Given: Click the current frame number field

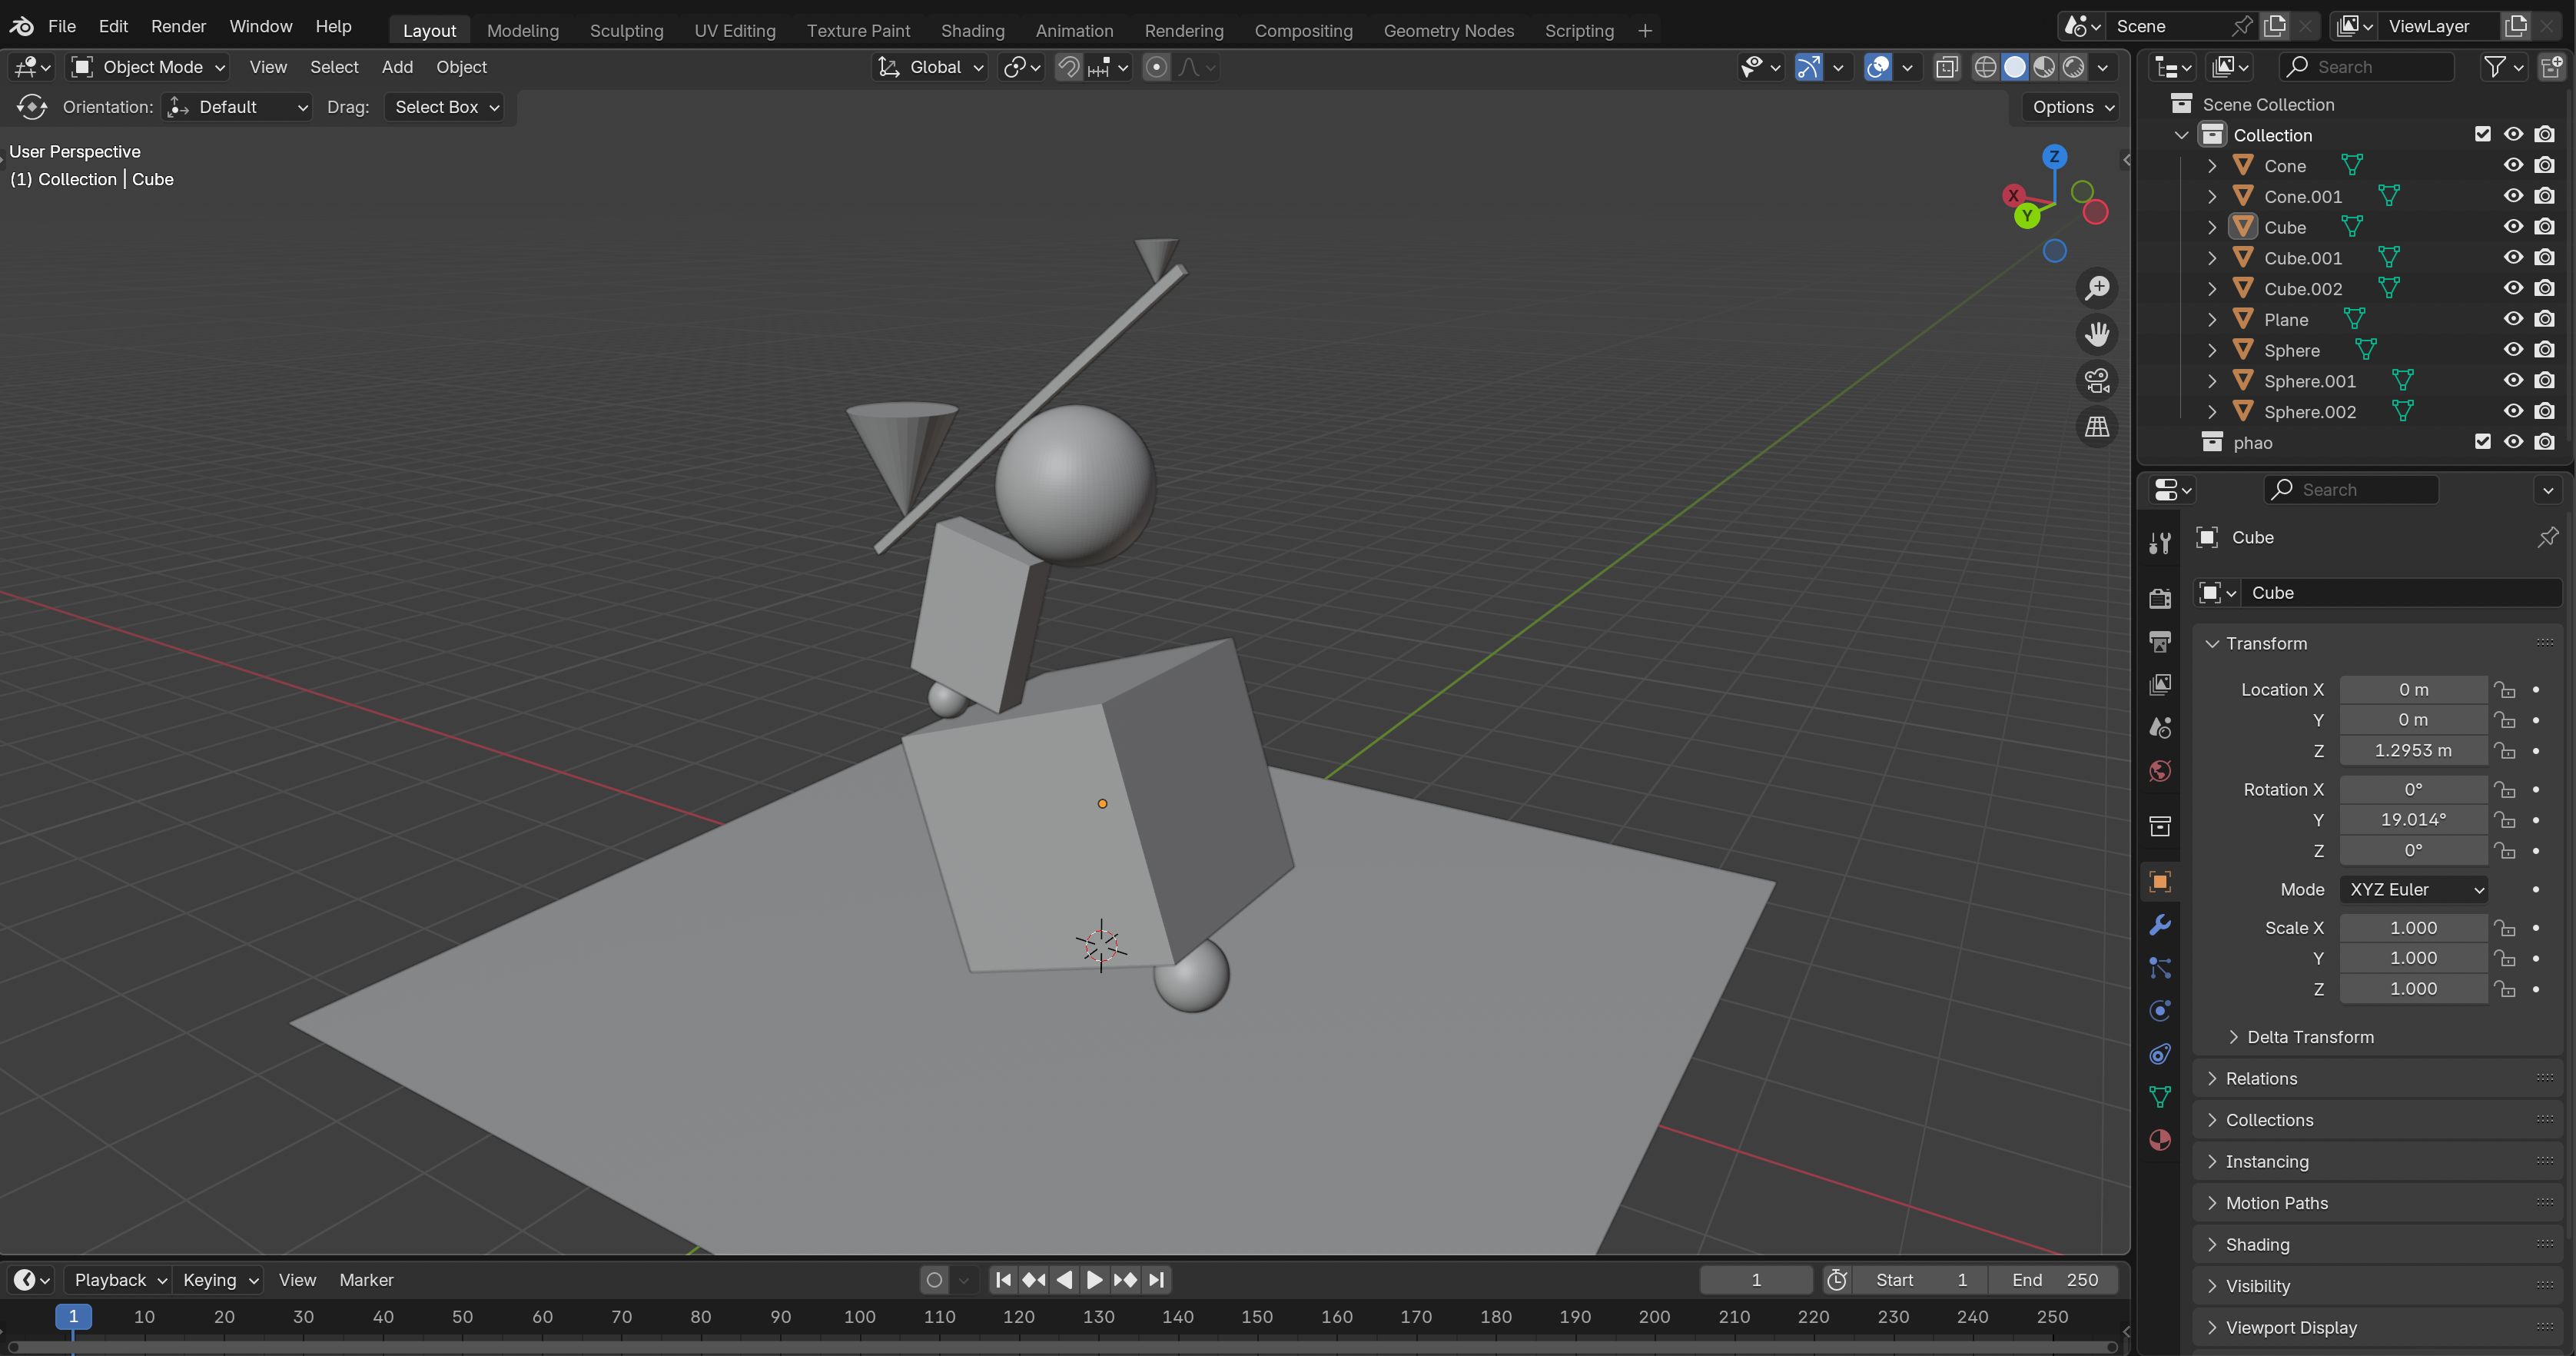Looking at the screenshot, I should 1756,1280.
